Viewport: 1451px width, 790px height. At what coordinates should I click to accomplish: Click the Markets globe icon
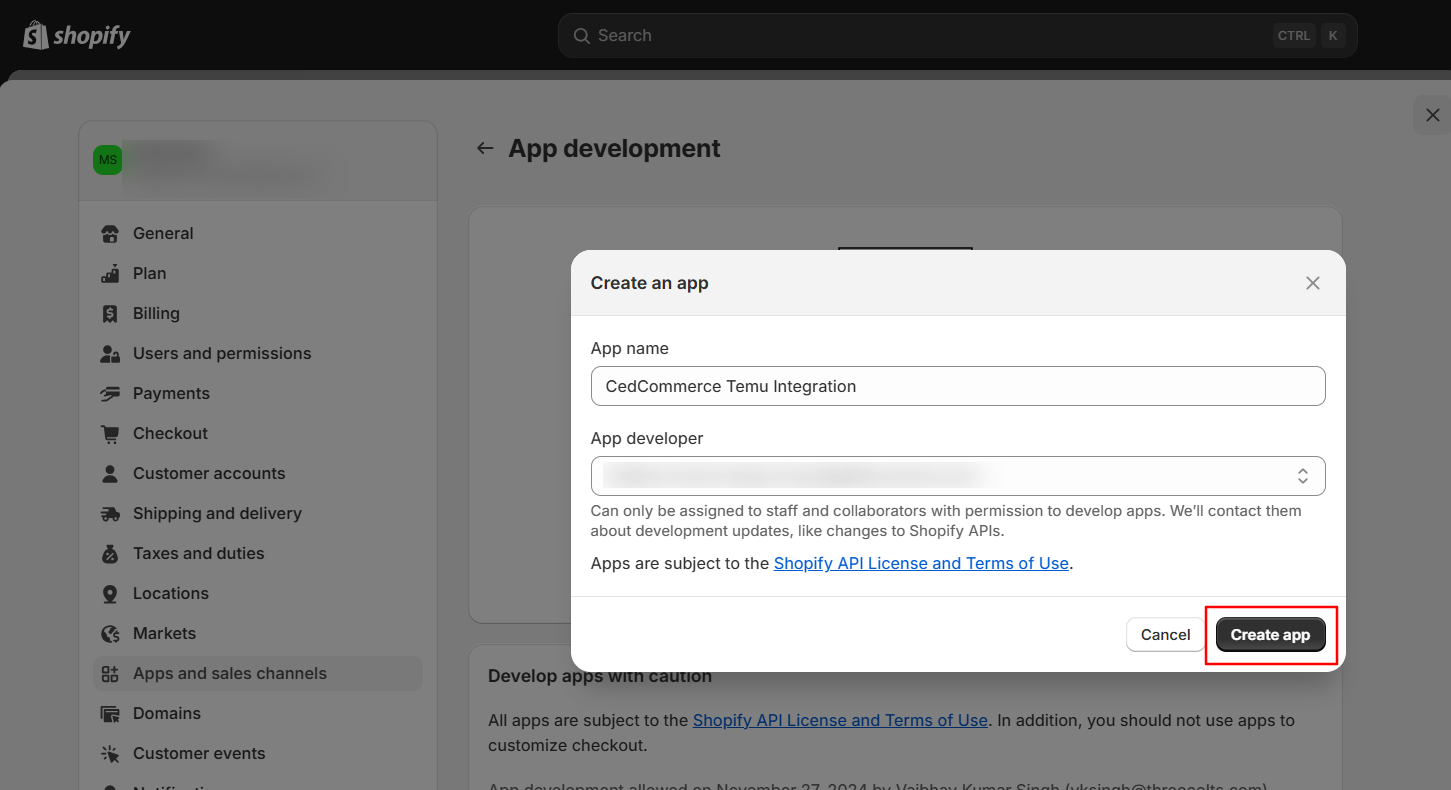(111, 634)
